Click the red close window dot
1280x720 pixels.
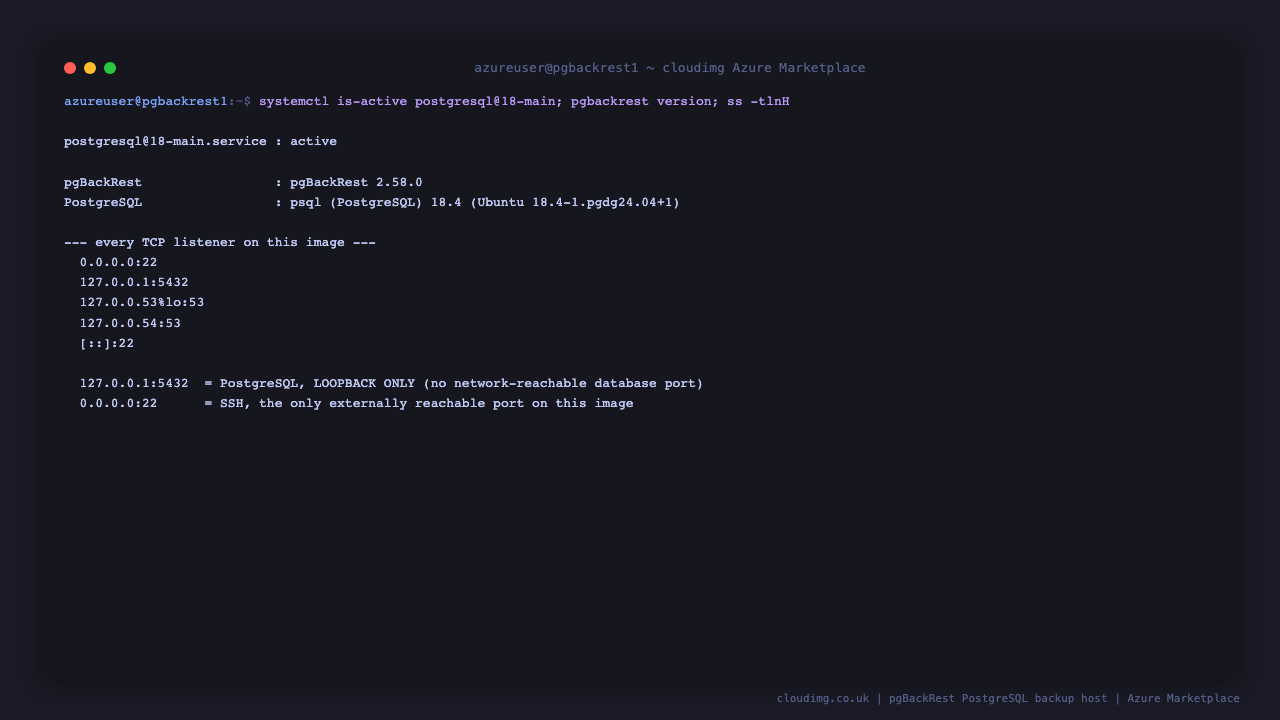(70, 68)
